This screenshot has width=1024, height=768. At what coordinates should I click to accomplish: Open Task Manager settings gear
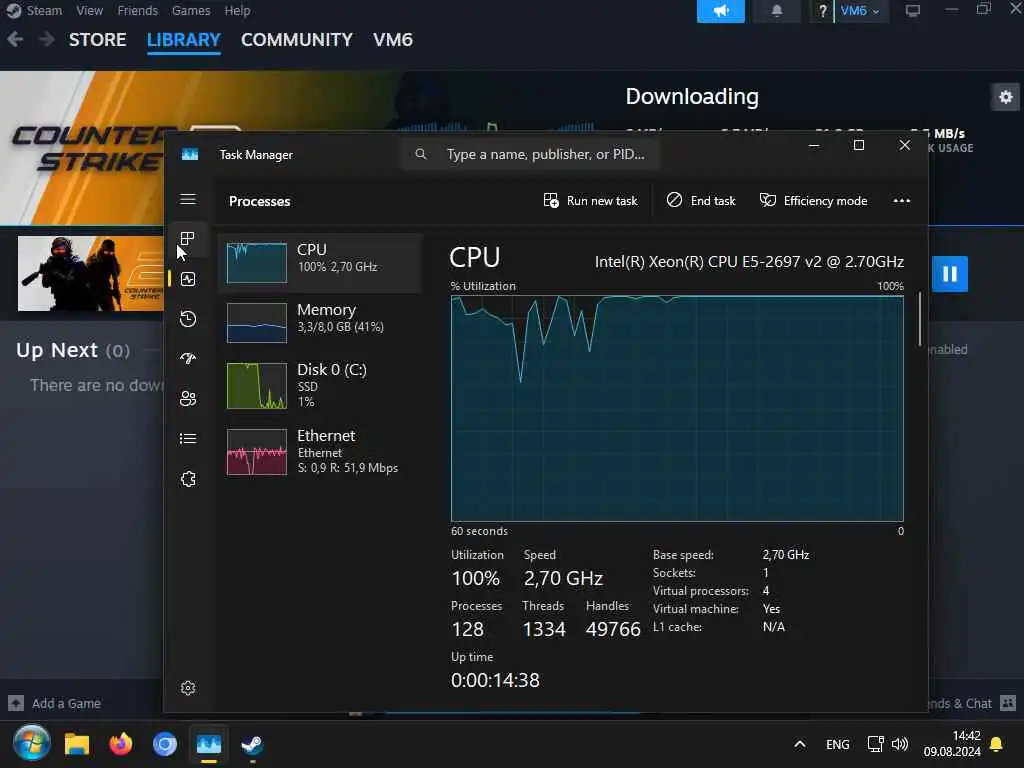click(x=188, y=688)
